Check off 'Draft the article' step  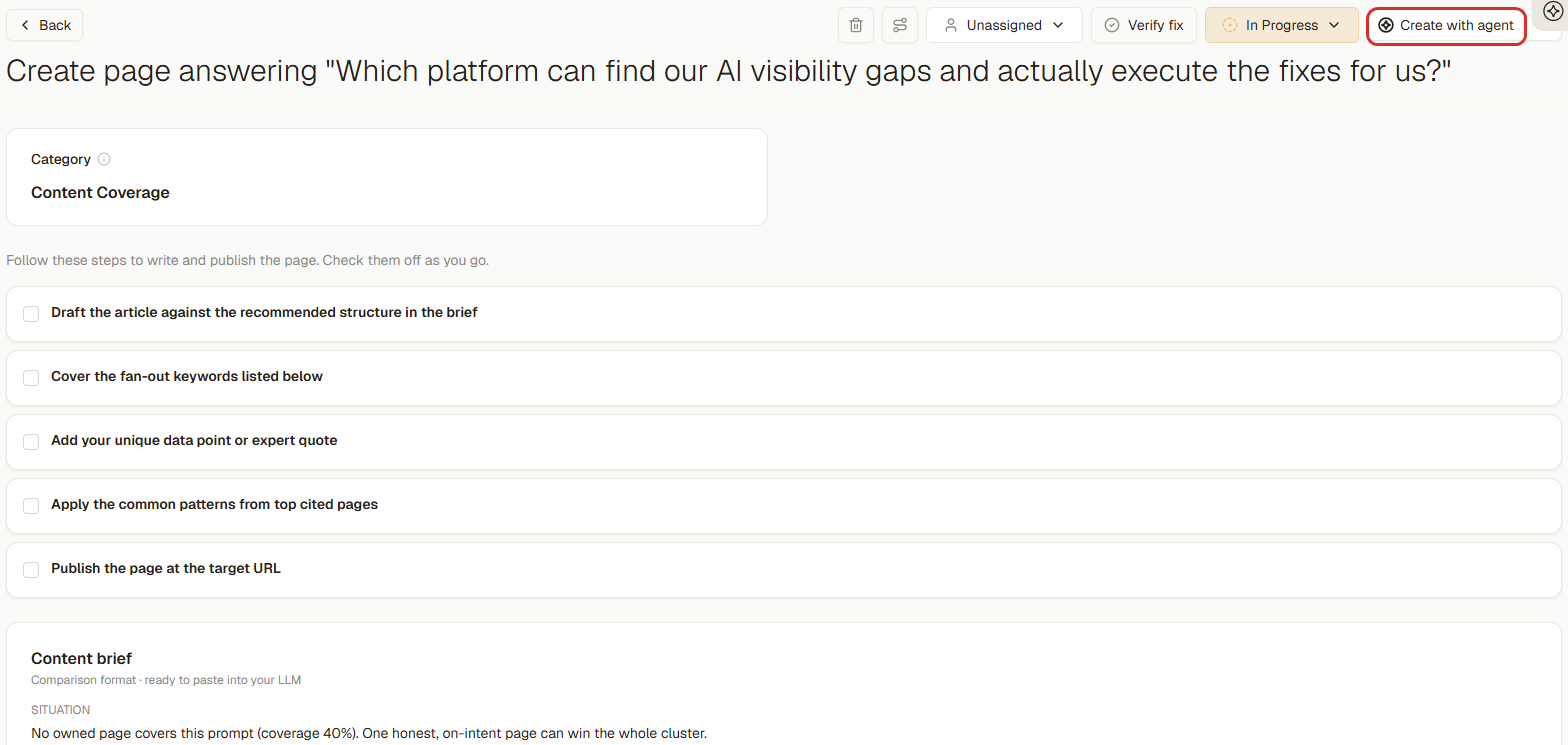click(x=31, y=313)
